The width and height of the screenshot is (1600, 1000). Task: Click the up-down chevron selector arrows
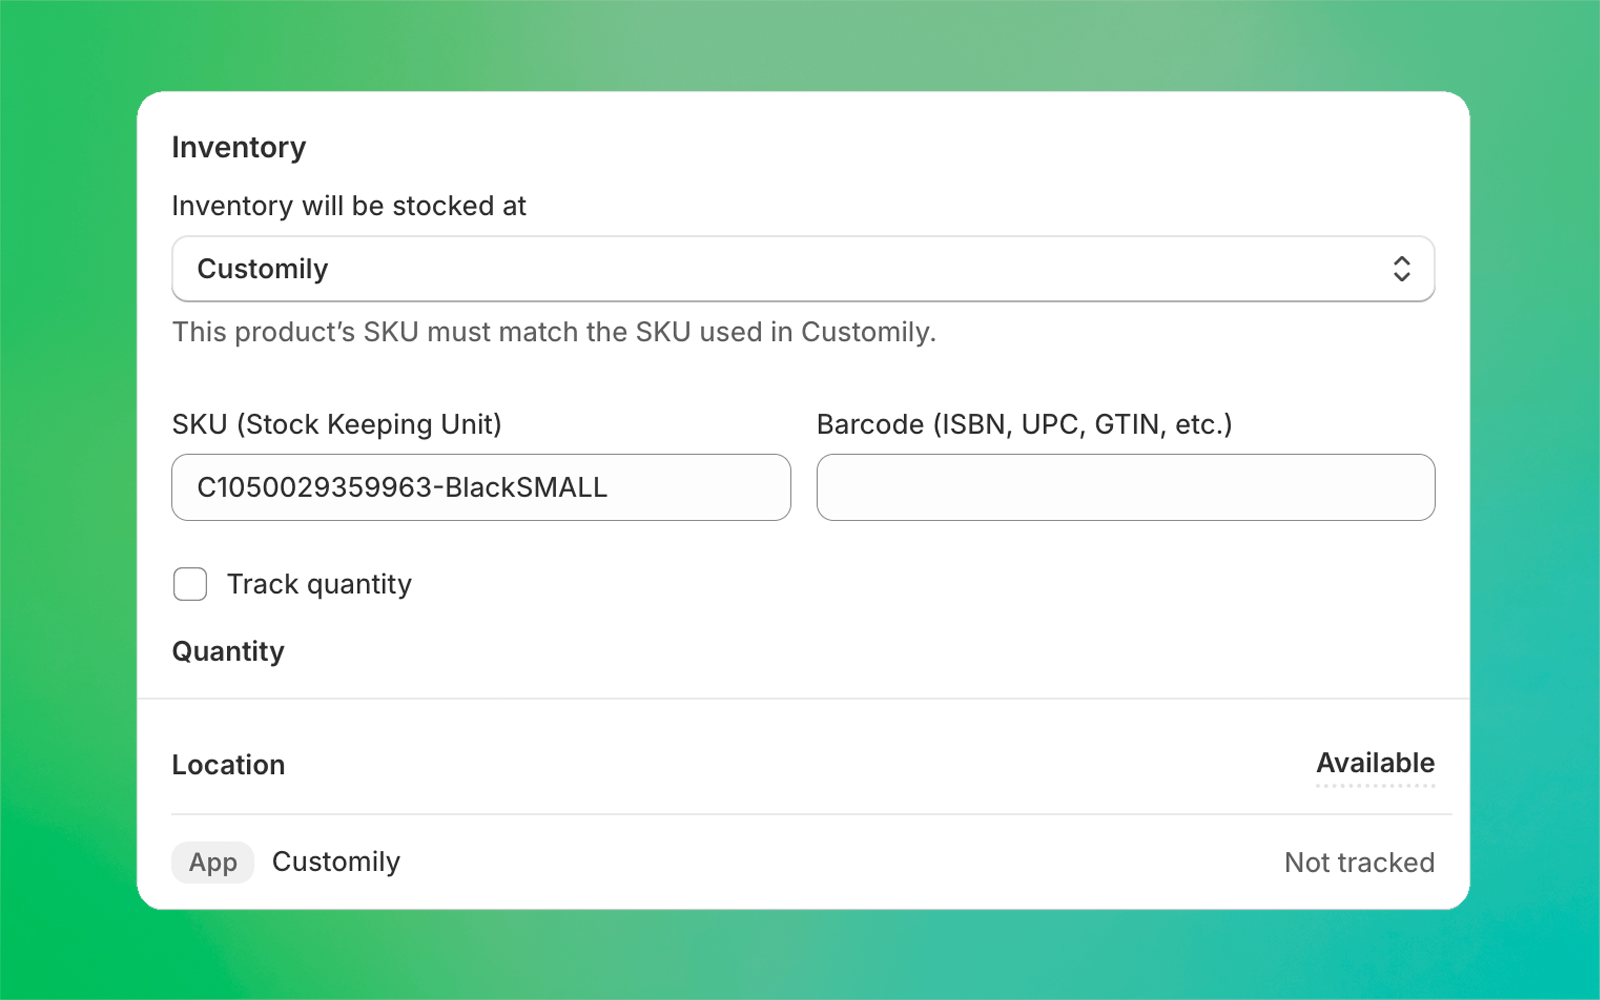(x=1401, y=269)
